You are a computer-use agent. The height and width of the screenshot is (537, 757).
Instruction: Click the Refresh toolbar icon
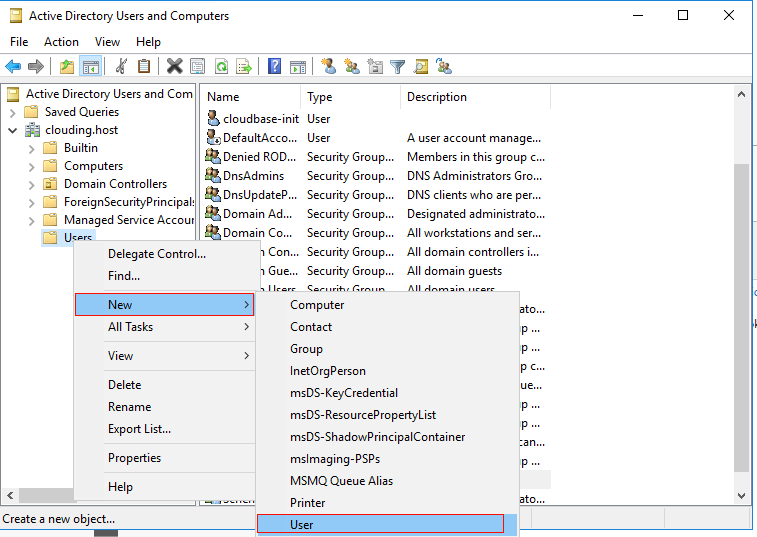pos(222,66)
